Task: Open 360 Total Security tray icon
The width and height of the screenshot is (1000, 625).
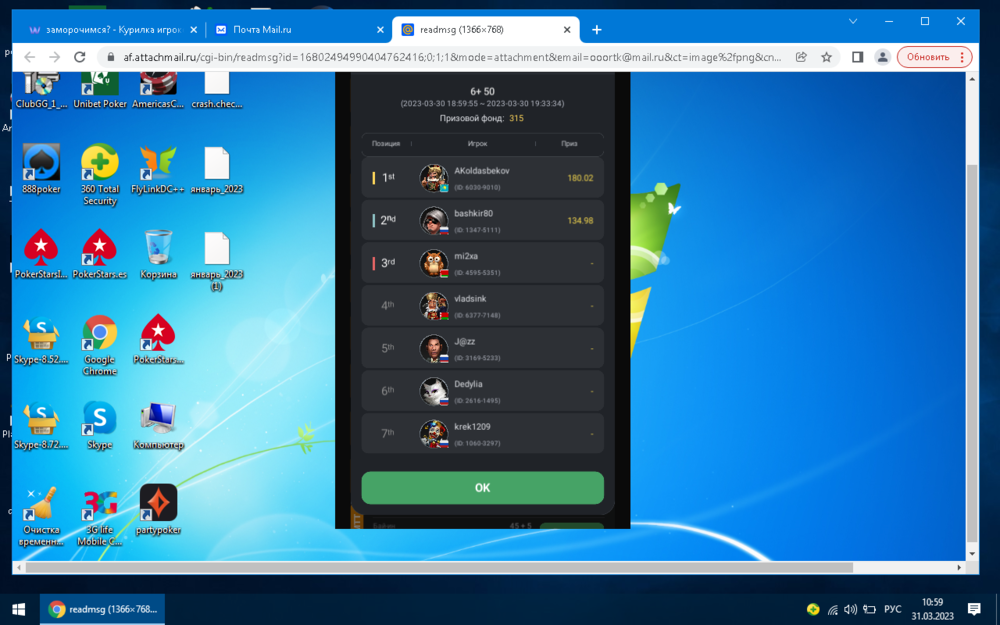Action: click(x=814, y=609)
